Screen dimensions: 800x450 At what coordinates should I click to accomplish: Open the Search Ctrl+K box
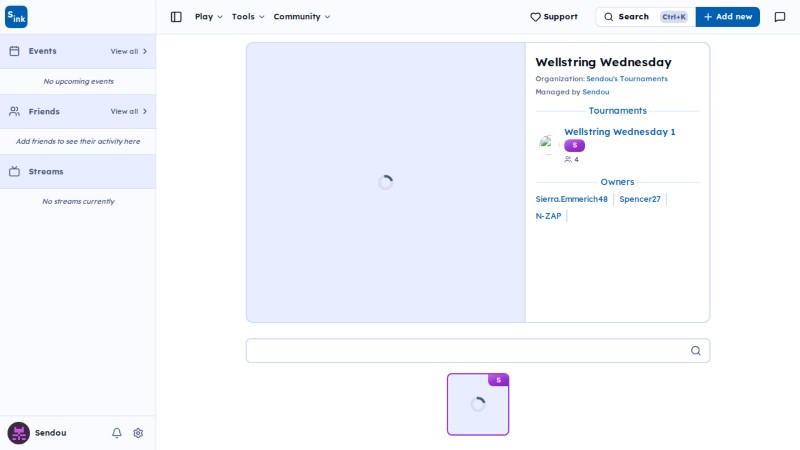645,17
